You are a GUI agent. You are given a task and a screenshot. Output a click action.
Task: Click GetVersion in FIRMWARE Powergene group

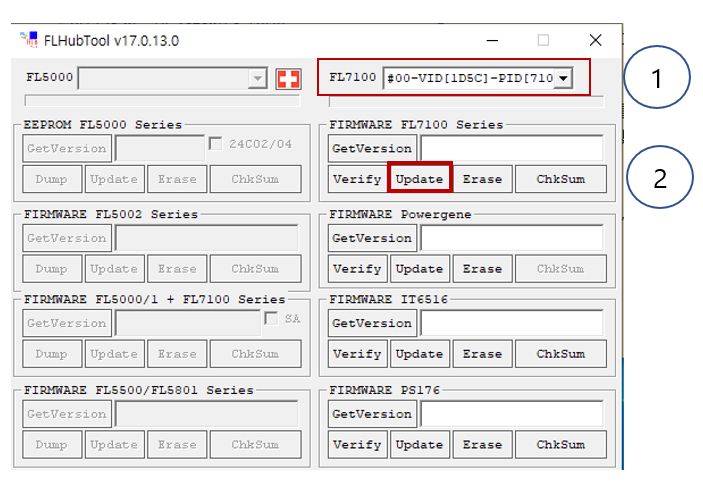372,238
